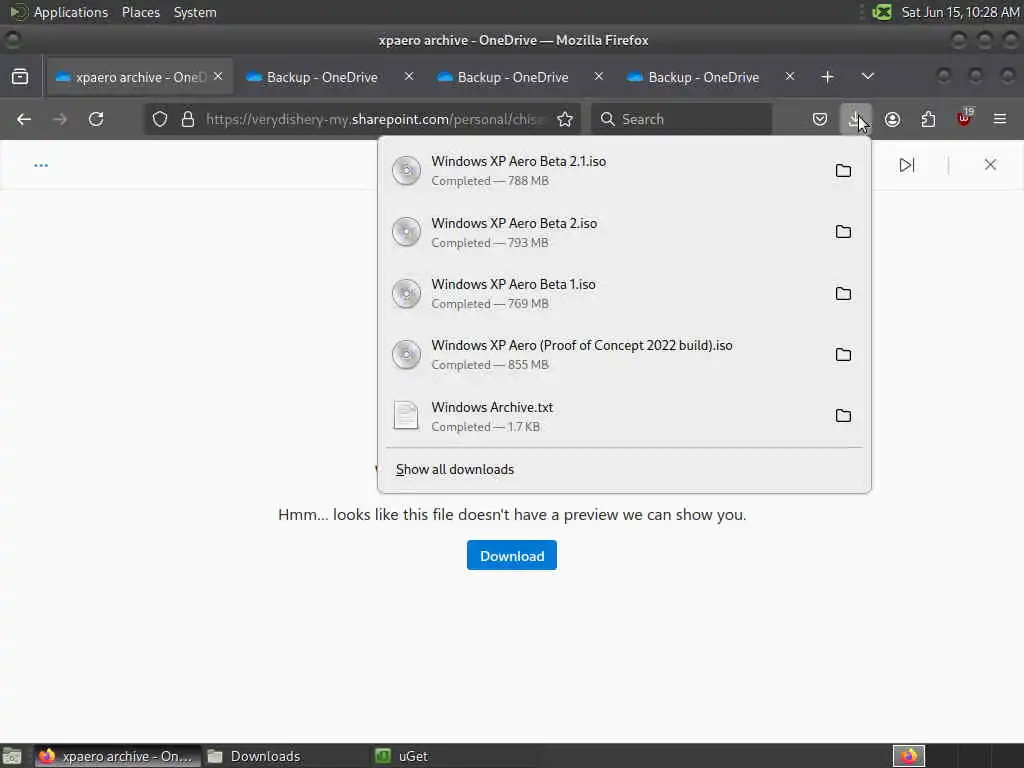Screen dimensions: 1024x768
Task: Click xpaero archive Firefox taskbar button
Action: pyautogui.click(x=118, y=756)
